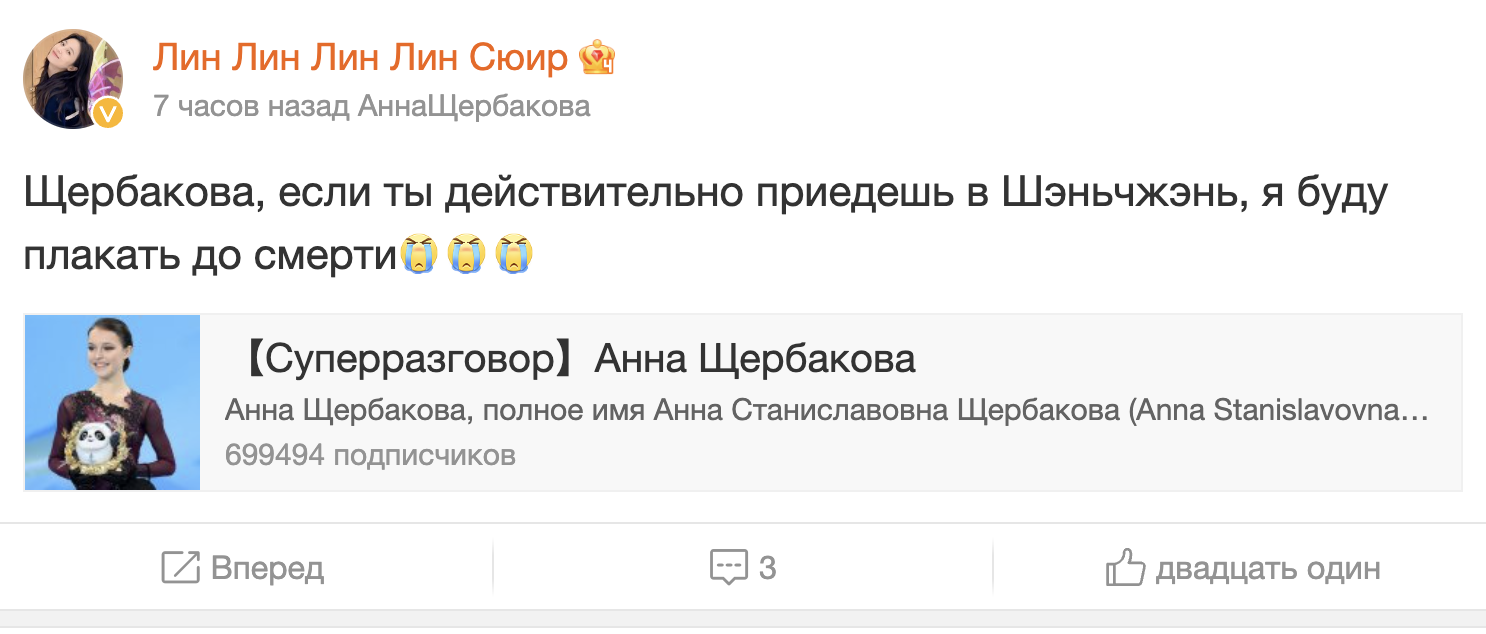Open the username link Лин Лин Лин Лин Сюир

(x=360, y=59)
